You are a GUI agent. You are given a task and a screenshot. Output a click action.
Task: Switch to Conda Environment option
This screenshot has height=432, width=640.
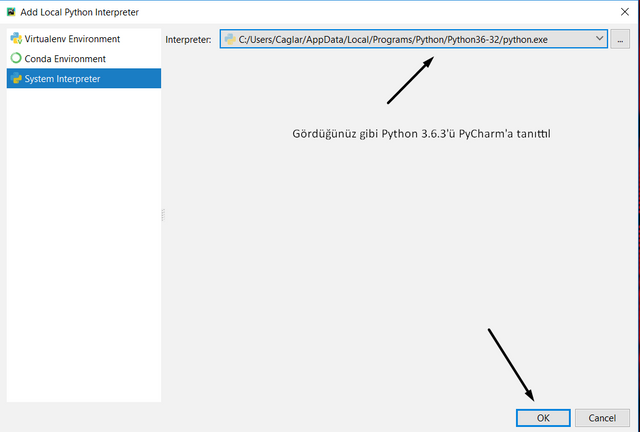coord(65,59)
